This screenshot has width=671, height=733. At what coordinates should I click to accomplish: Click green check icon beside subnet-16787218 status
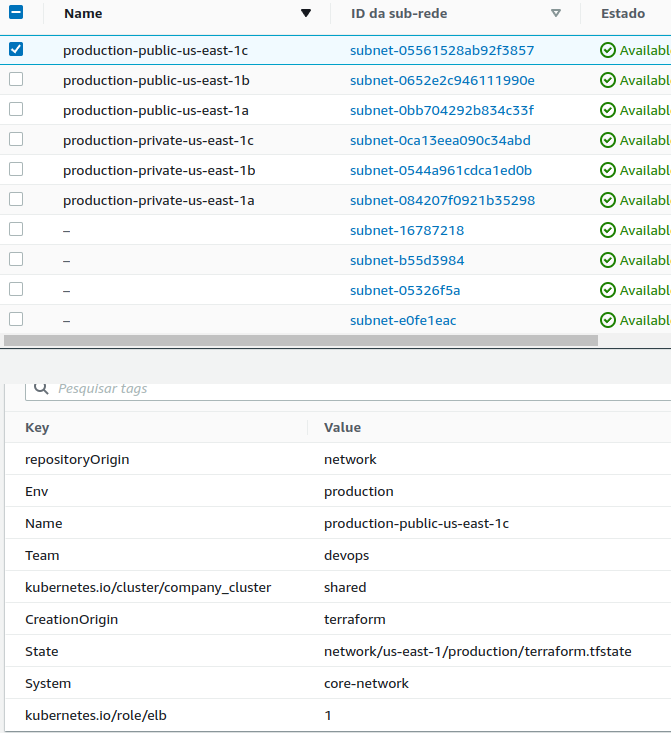click(607, 230)
